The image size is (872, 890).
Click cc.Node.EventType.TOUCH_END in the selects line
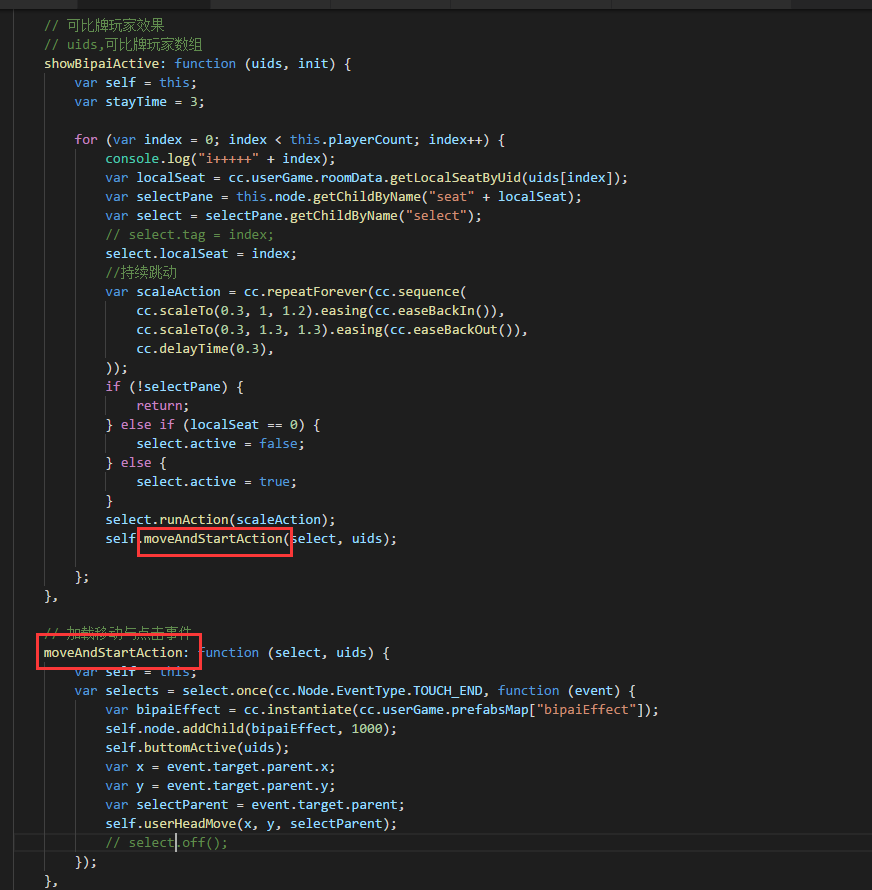click(379, 691)
